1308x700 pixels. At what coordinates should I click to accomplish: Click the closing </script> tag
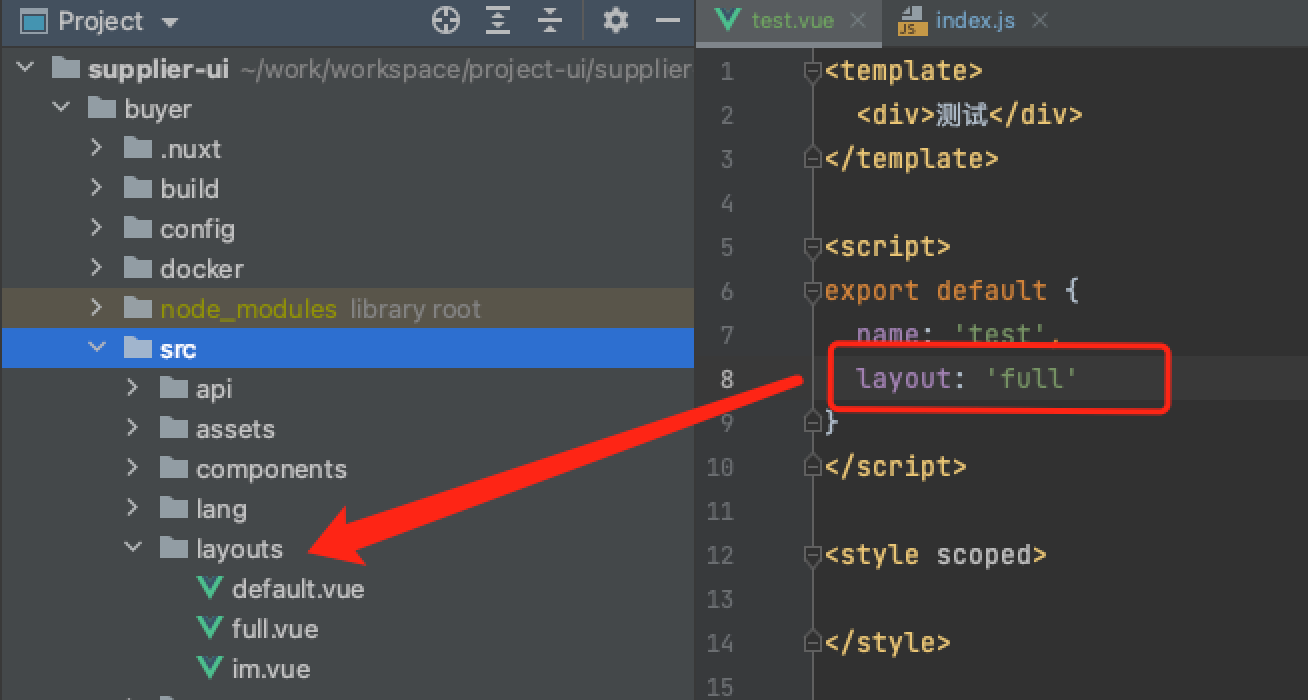pos(896,467)
